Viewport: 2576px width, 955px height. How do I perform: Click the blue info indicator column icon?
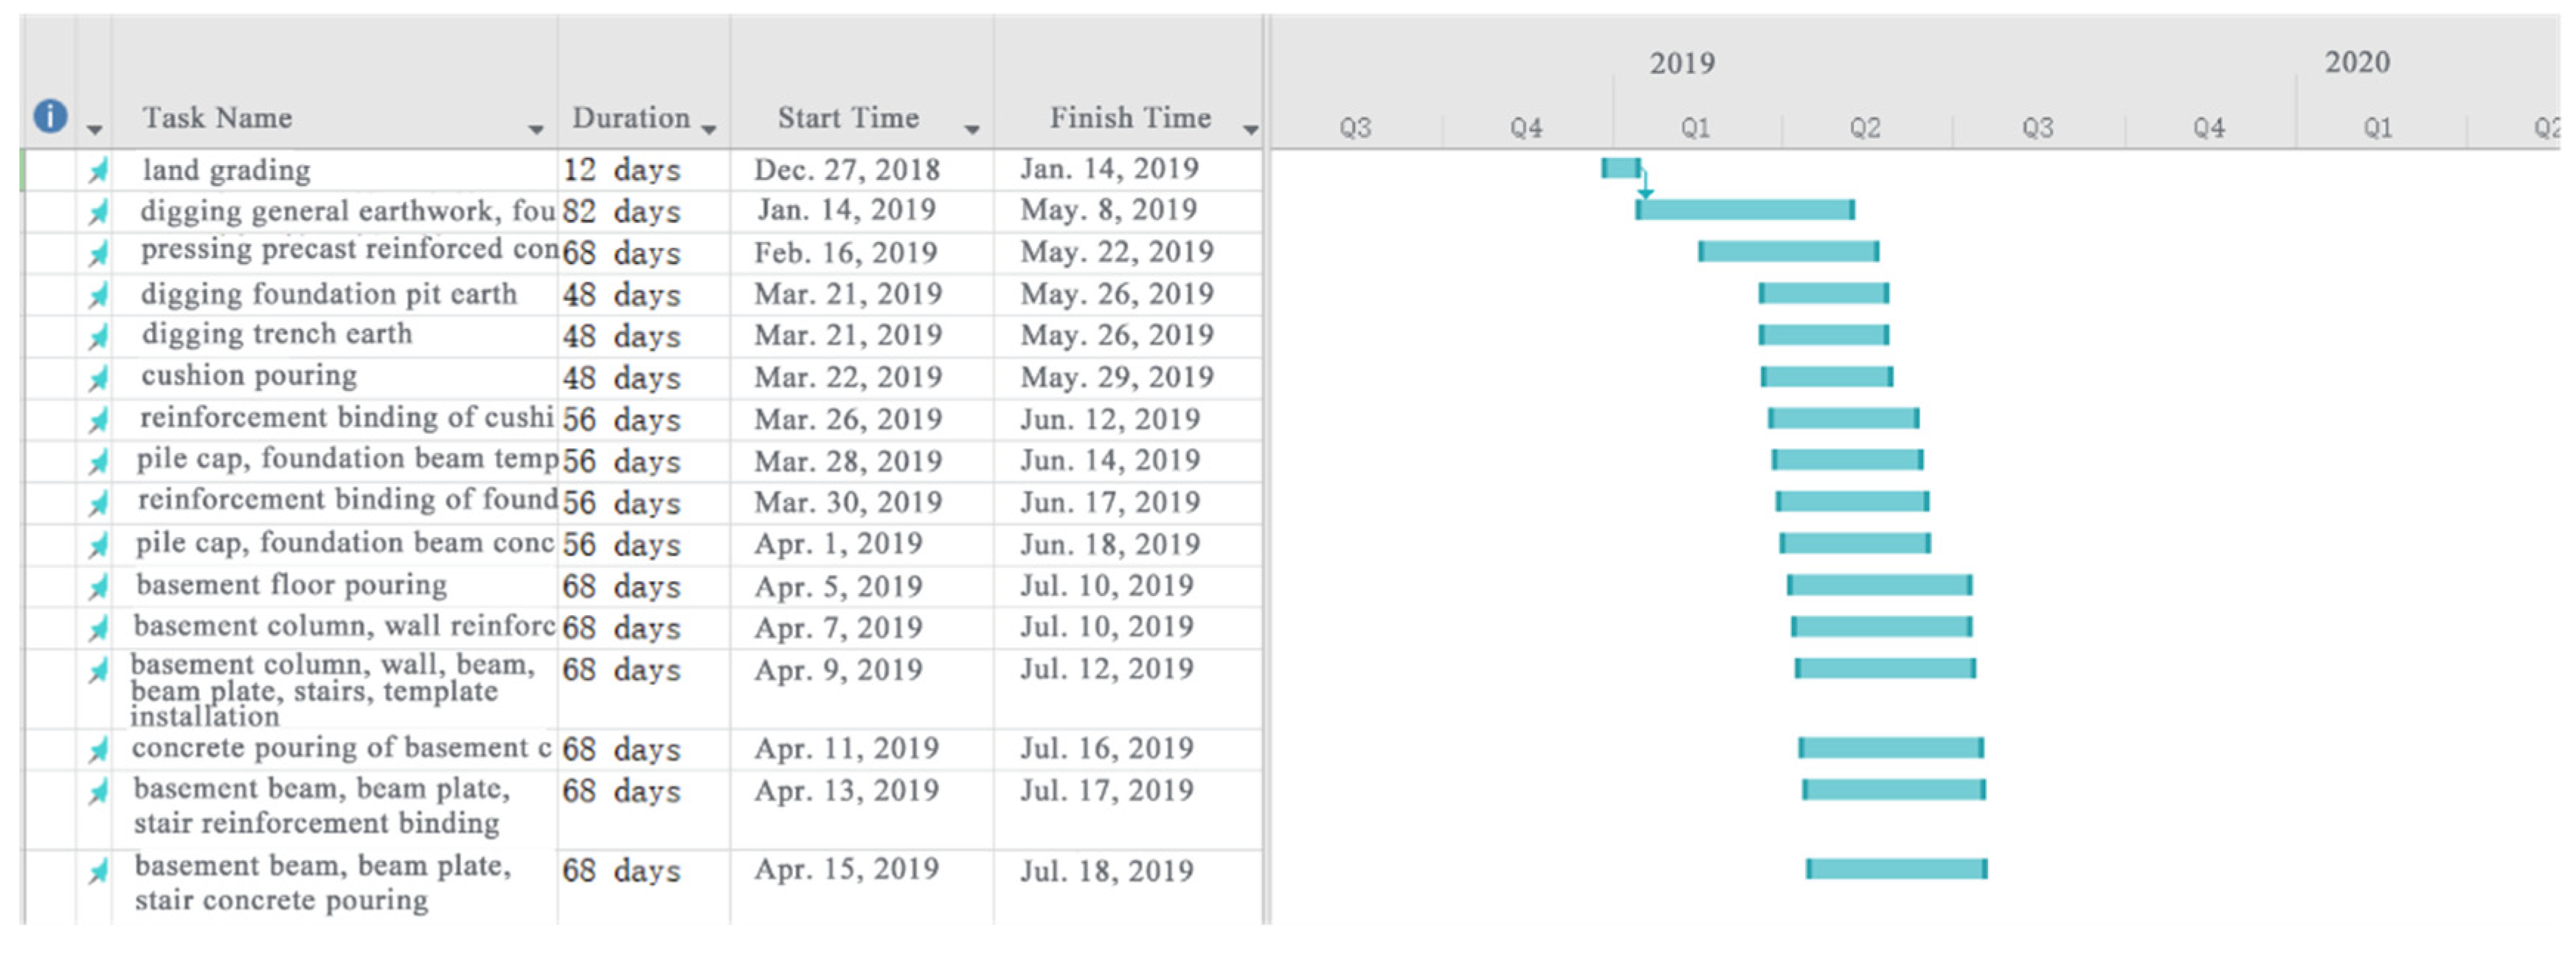pyautogui.click(x=50, y=116)
